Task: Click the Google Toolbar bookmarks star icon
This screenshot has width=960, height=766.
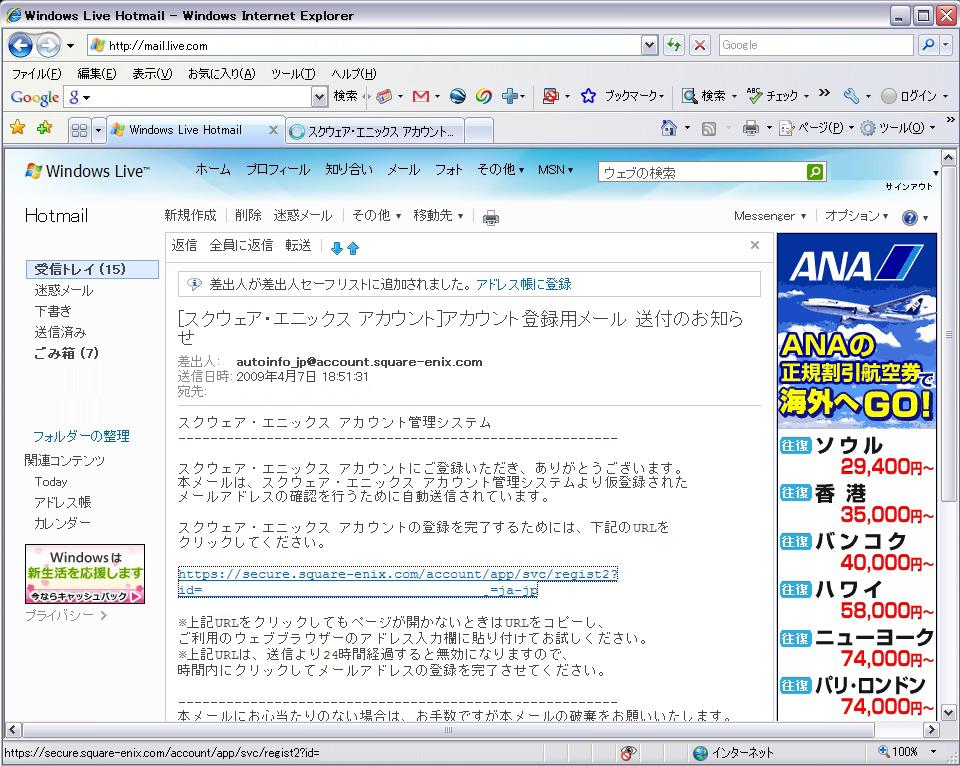Action: [x=588, y=96]
